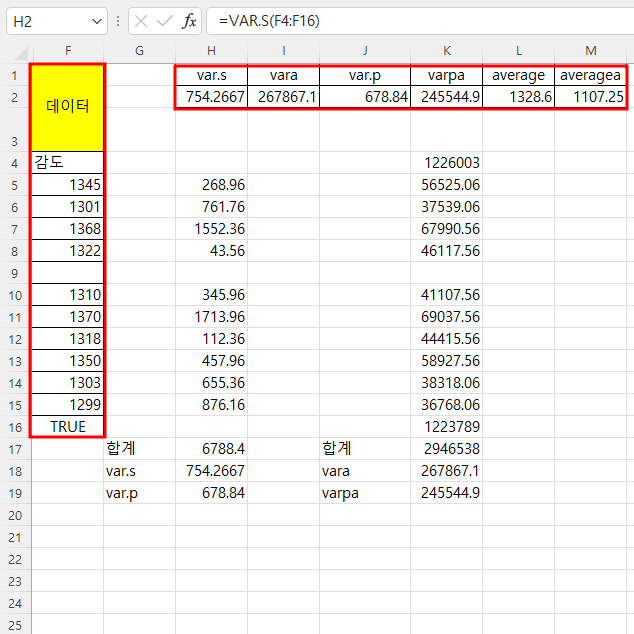This screenshot has width=634, height=634.
Task: Click the cell containing 1350
Action: [x=68, y=361]
